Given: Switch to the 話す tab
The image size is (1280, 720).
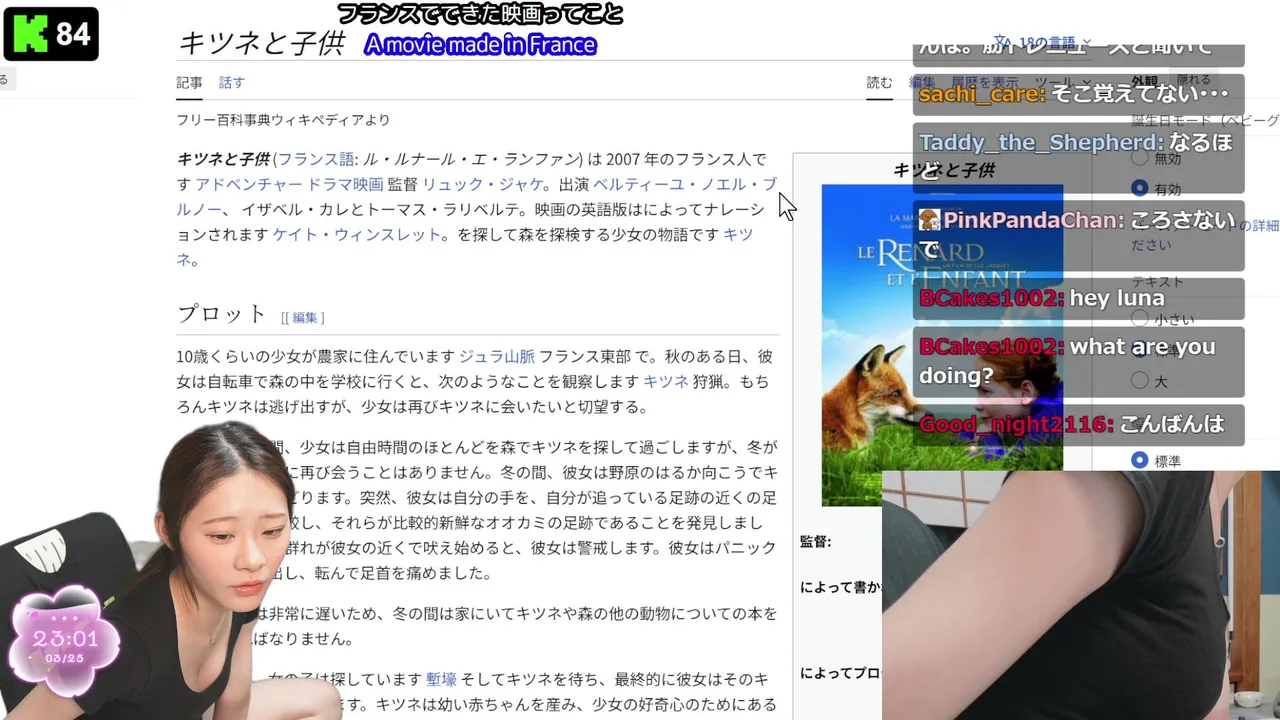Looking at the screenshot, I should coord(231,83).
